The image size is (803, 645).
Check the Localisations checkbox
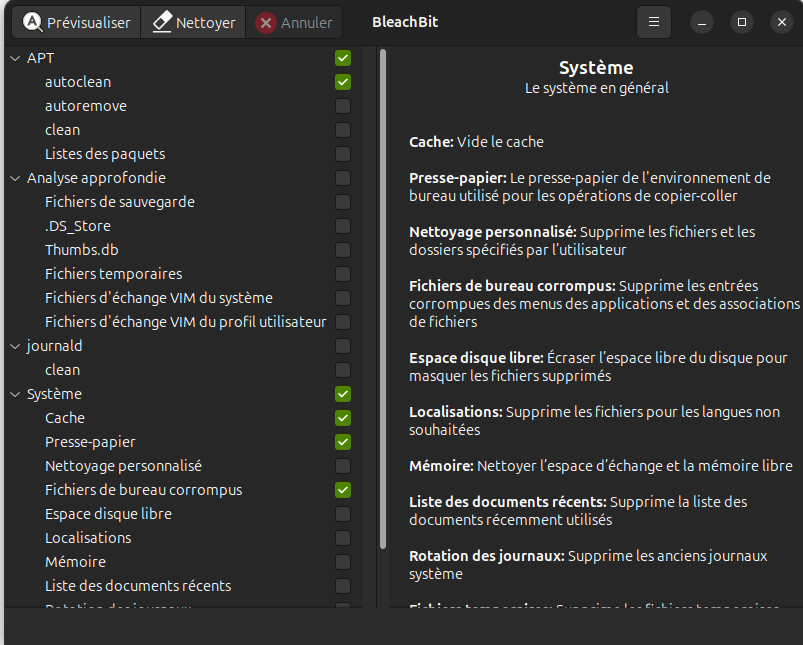click(343, 538)
